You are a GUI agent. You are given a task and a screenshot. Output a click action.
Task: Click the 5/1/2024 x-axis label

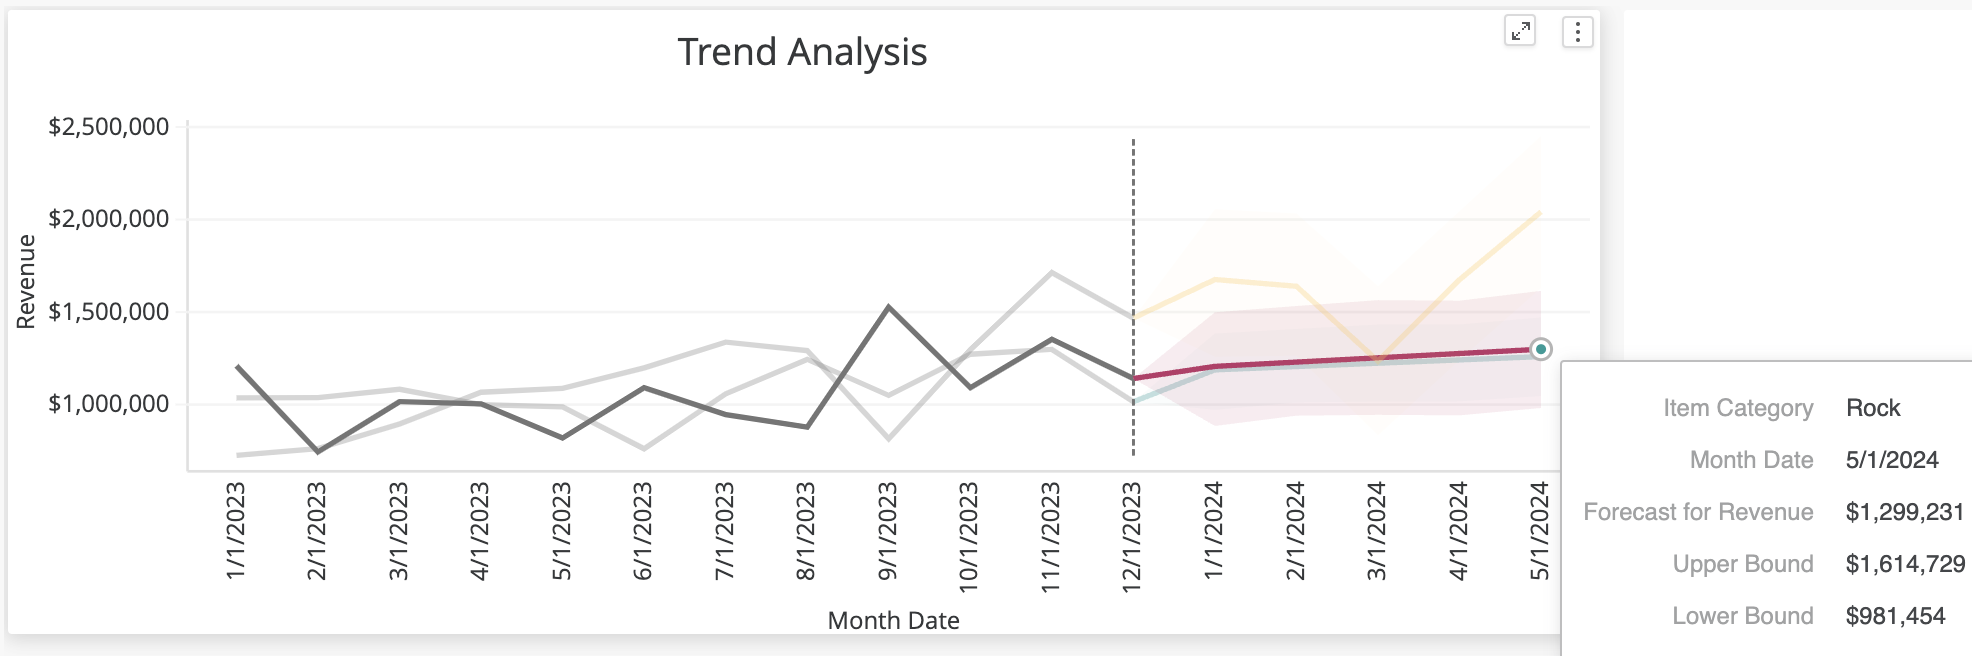tap(1540, 530)
